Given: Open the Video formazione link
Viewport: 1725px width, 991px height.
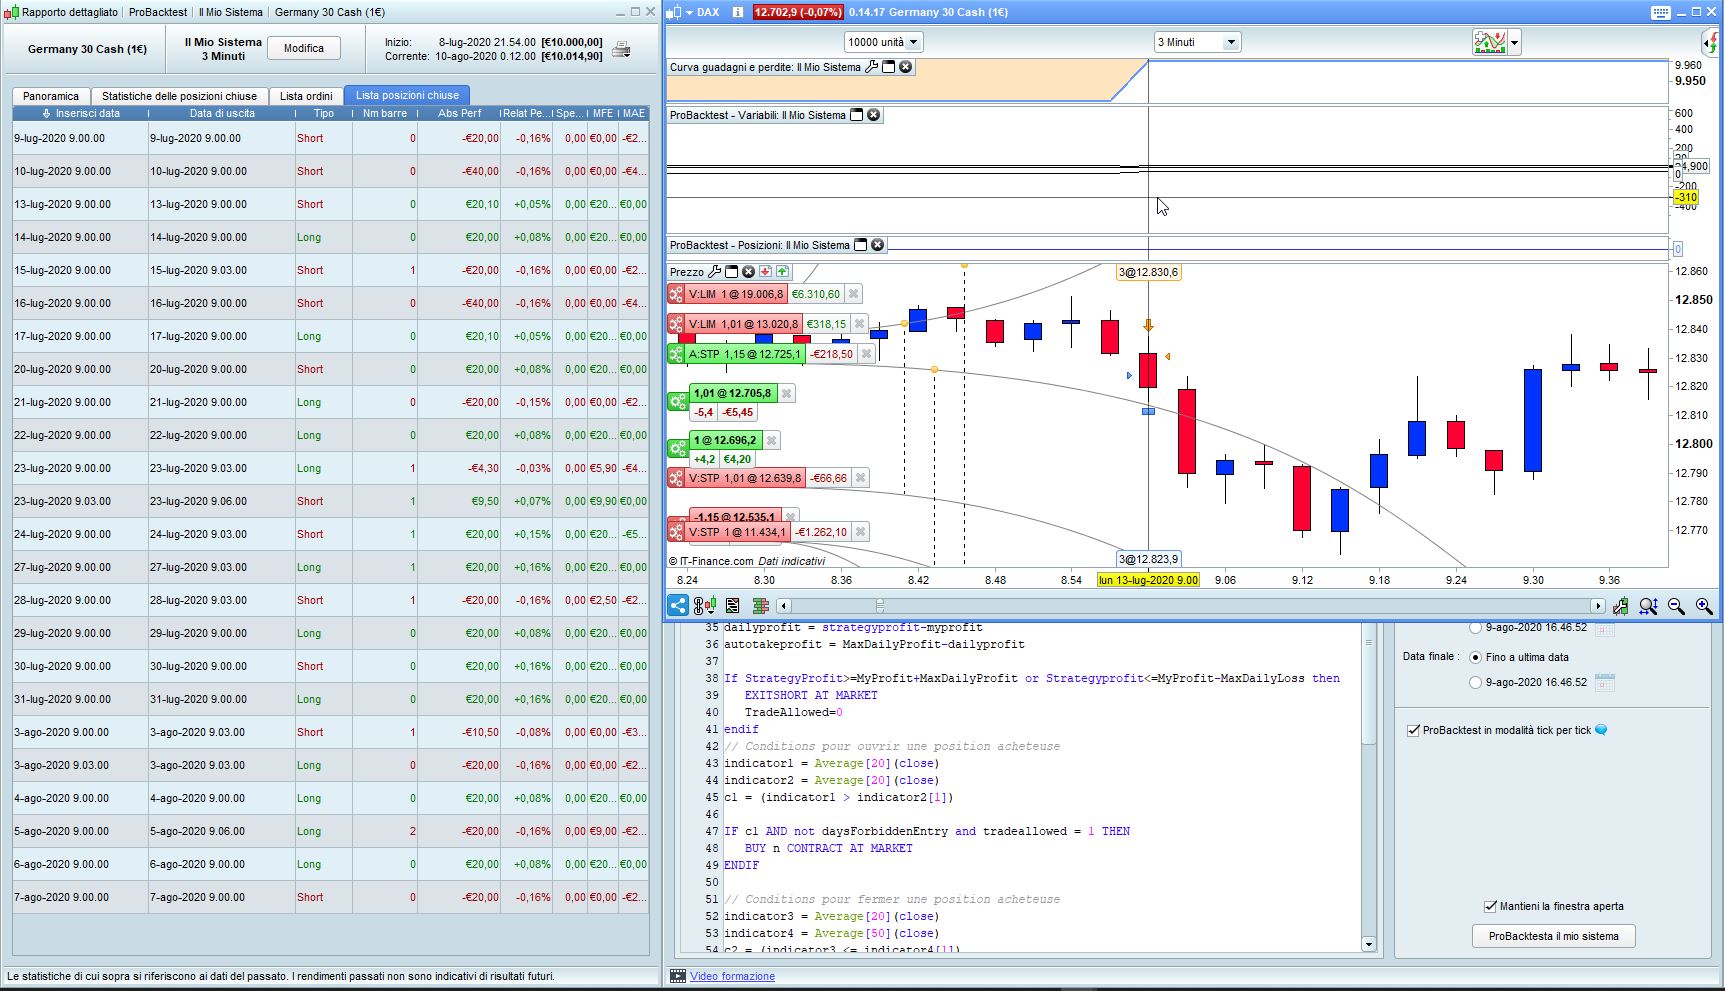Looking at the screenshot, I should [x=732, y=976].
